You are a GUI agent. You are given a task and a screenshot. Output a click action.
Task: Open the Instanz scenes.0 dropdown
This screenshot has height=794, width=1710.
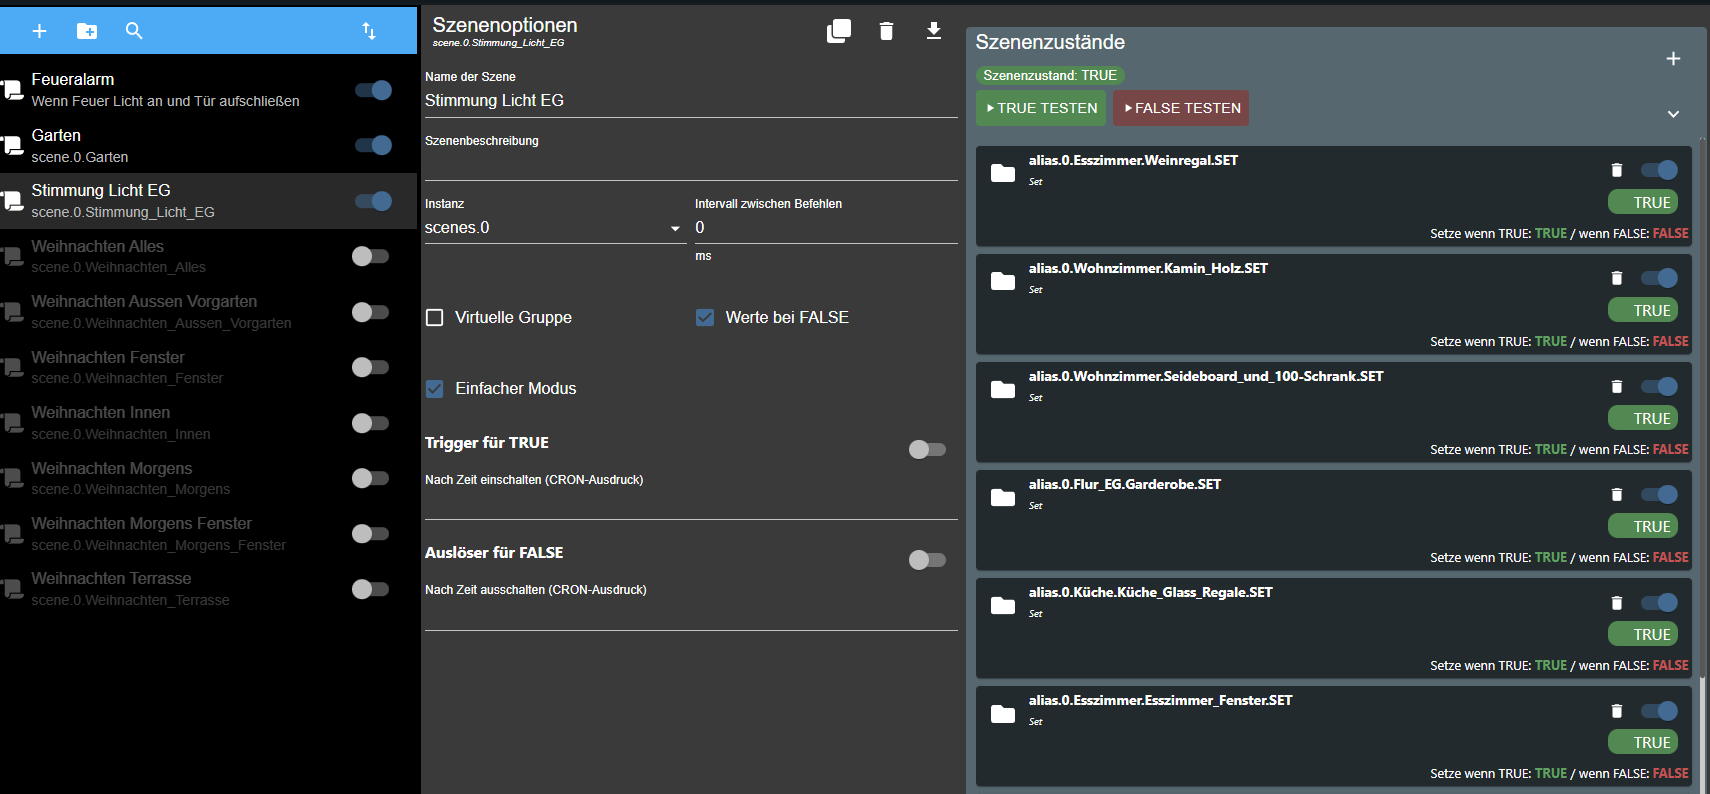[555, 228]
